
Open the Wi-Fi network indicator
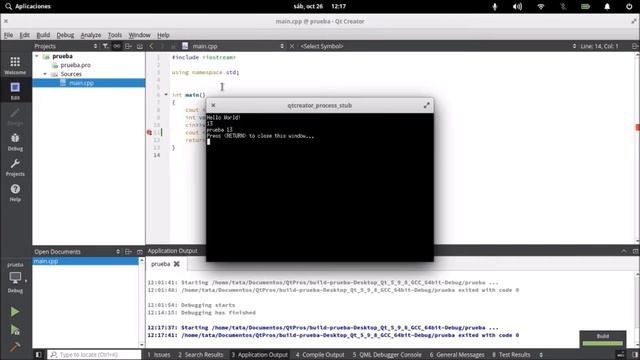point(541,7)
